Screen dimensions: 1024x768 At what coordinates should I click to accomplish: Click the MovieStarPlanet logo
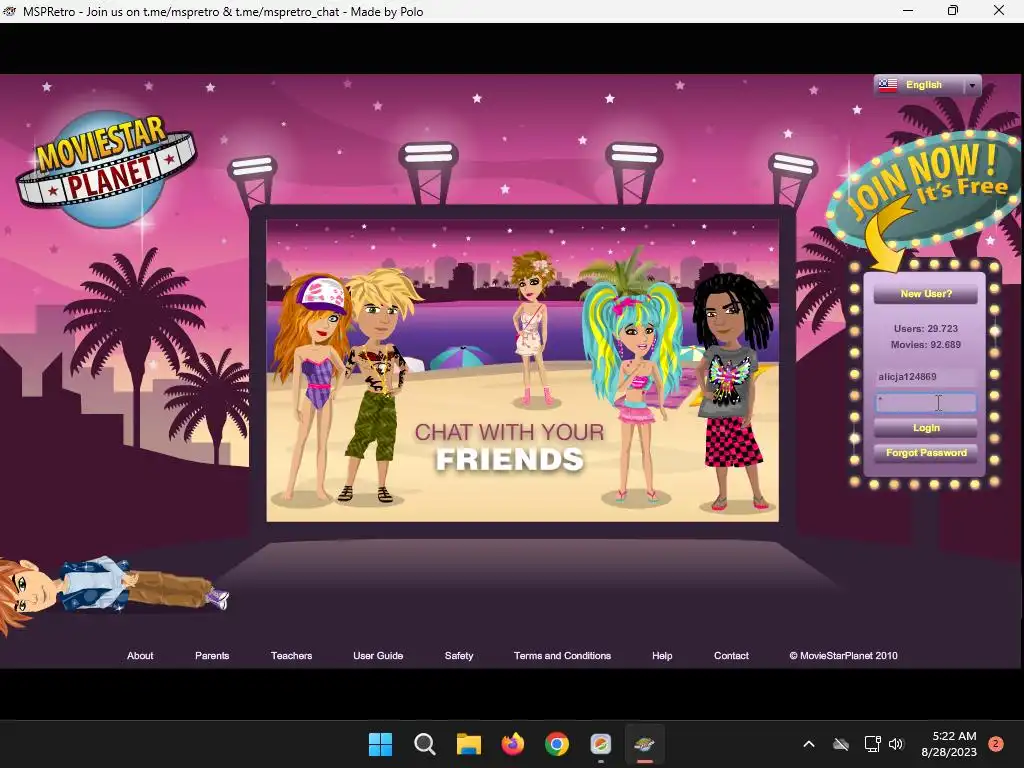(106, 168)
